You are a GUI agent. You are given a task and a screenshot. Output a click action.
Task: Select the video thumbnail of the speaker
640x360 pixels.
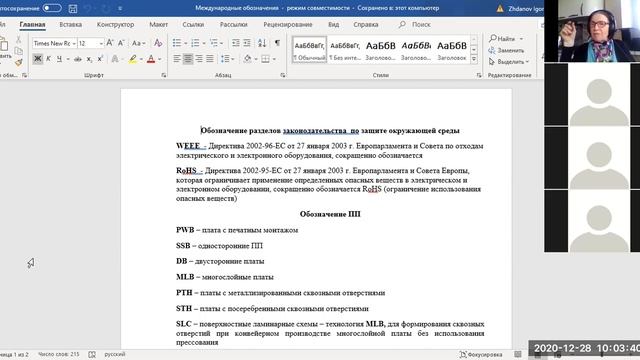[x=592, y=31]
